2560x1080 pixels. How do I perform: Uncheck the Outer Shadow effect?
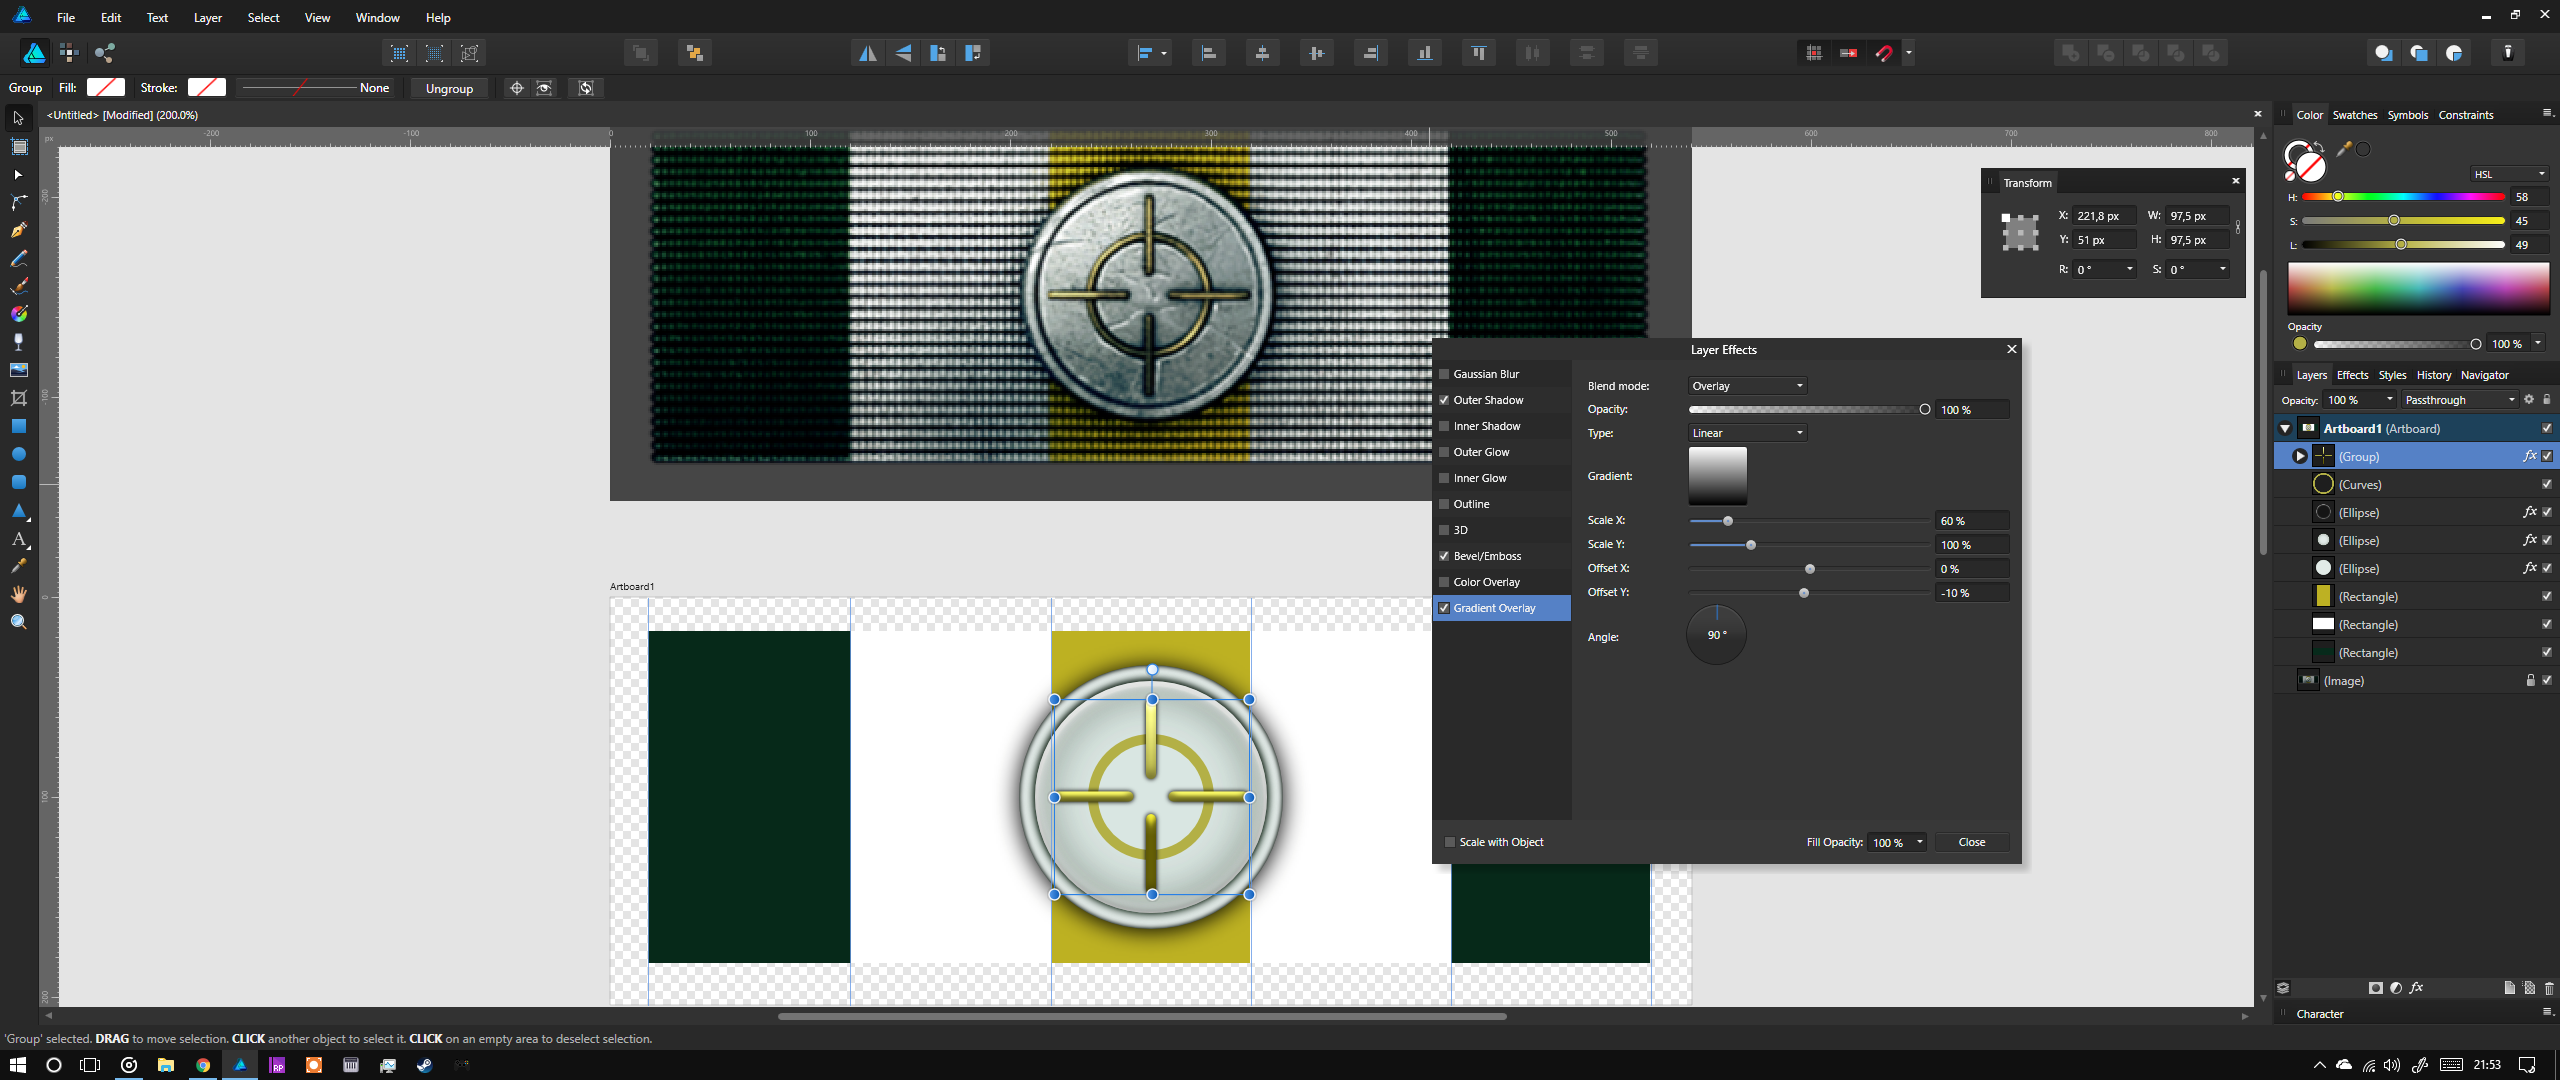[x=1444, y=400]
